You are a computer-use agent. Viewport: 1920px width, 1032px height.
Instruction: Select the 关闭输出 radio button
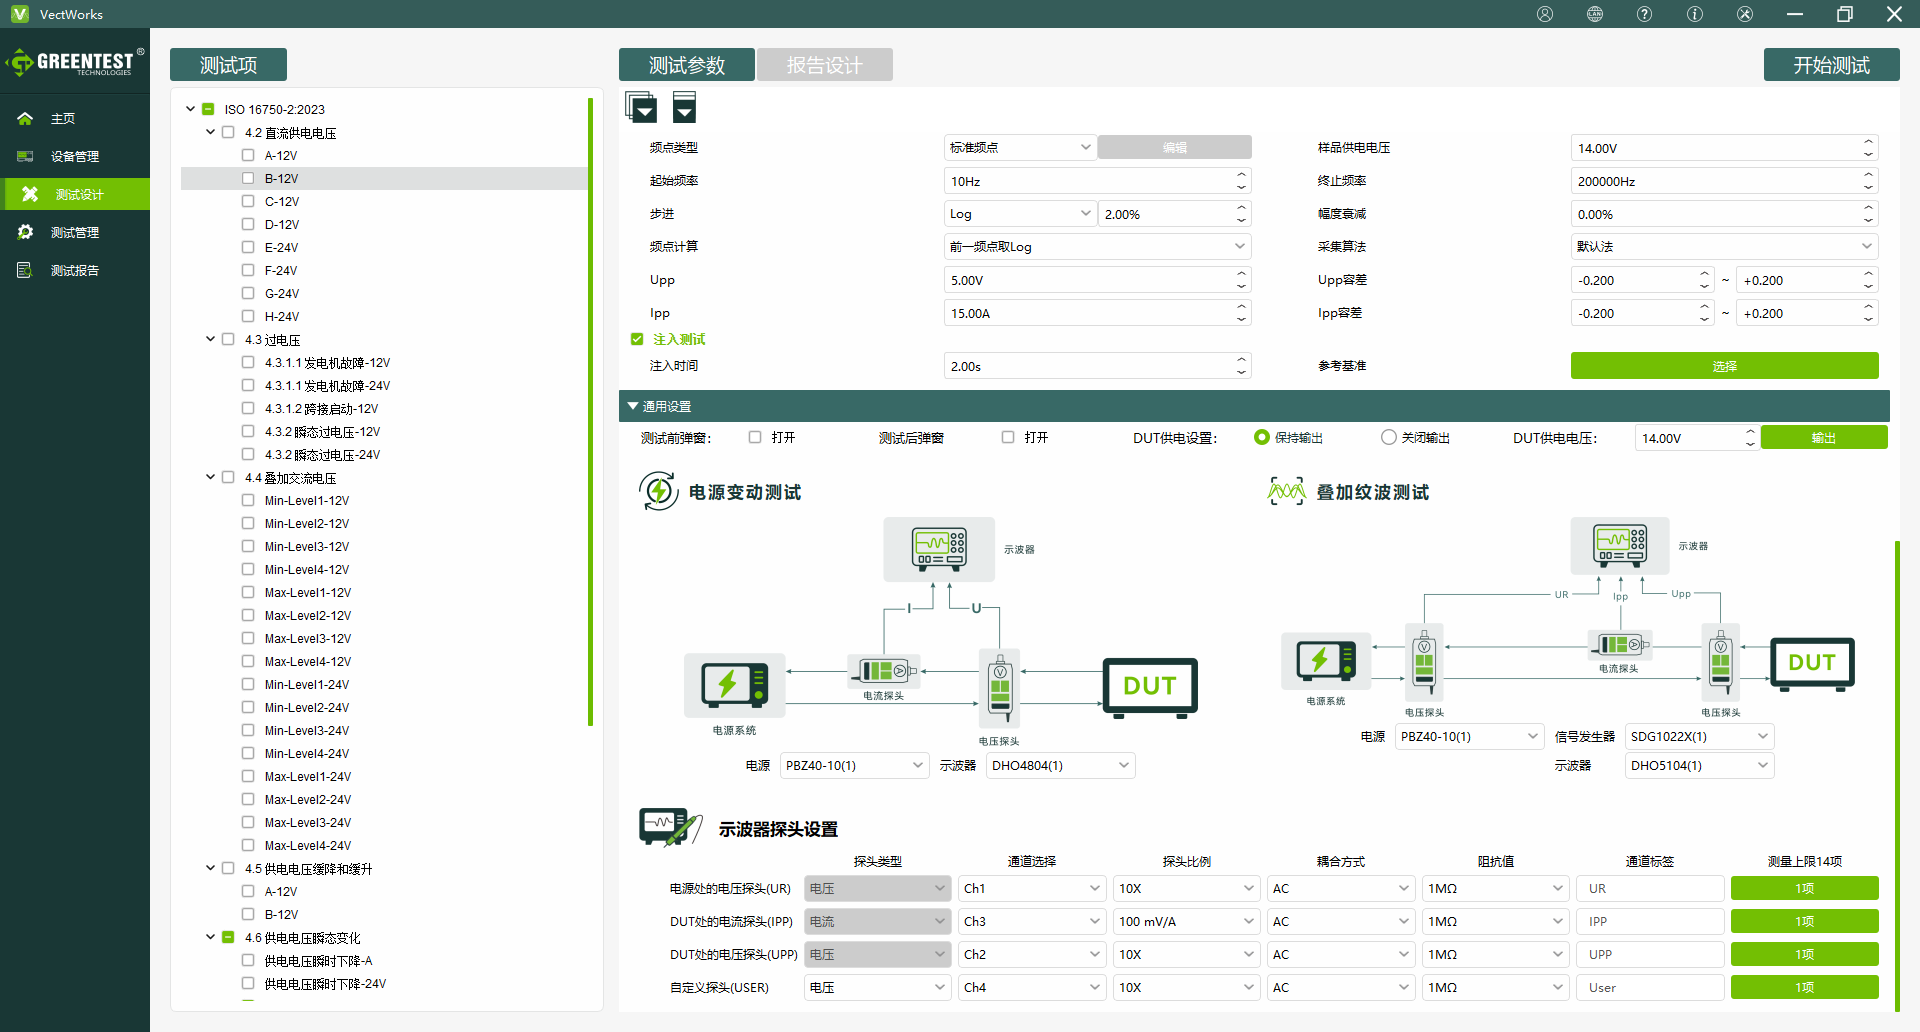coord(1388,437)
